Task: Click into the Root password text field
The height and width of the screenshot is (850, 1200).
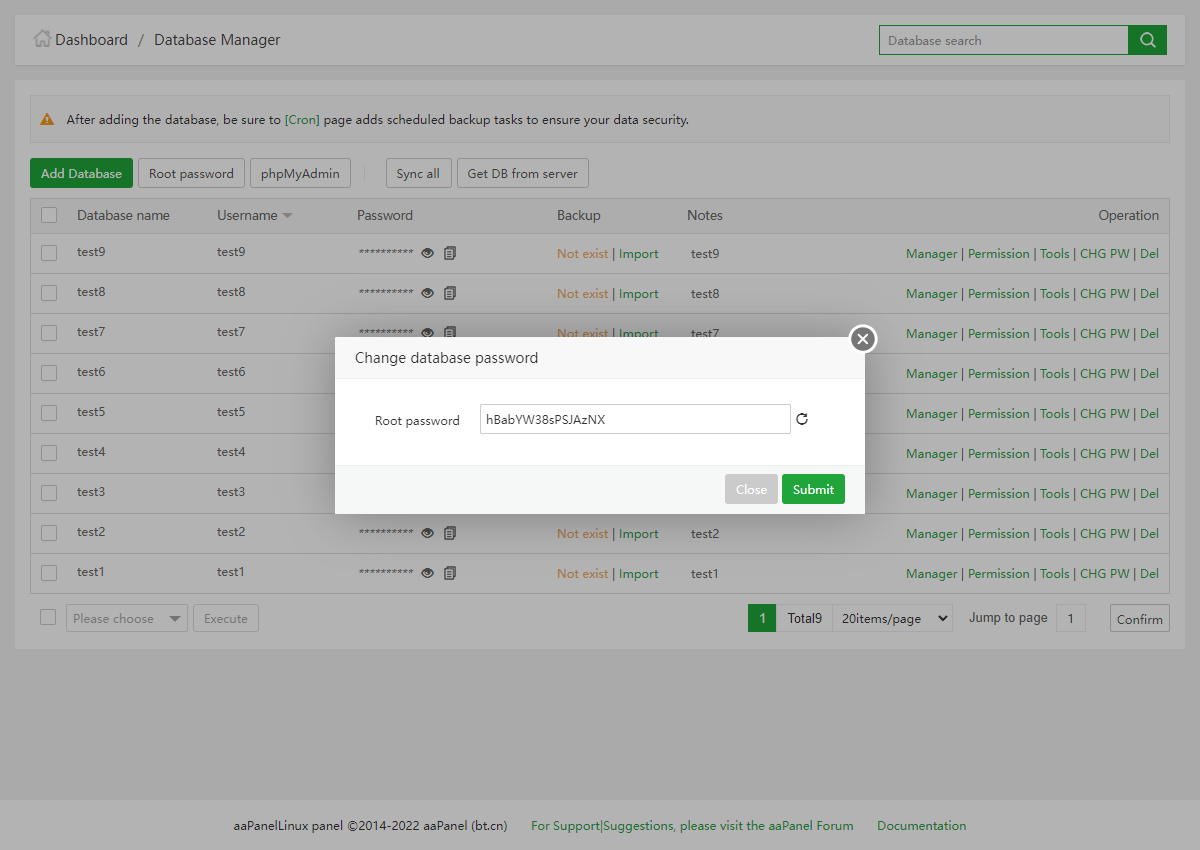Action: [x=635, y=420]
